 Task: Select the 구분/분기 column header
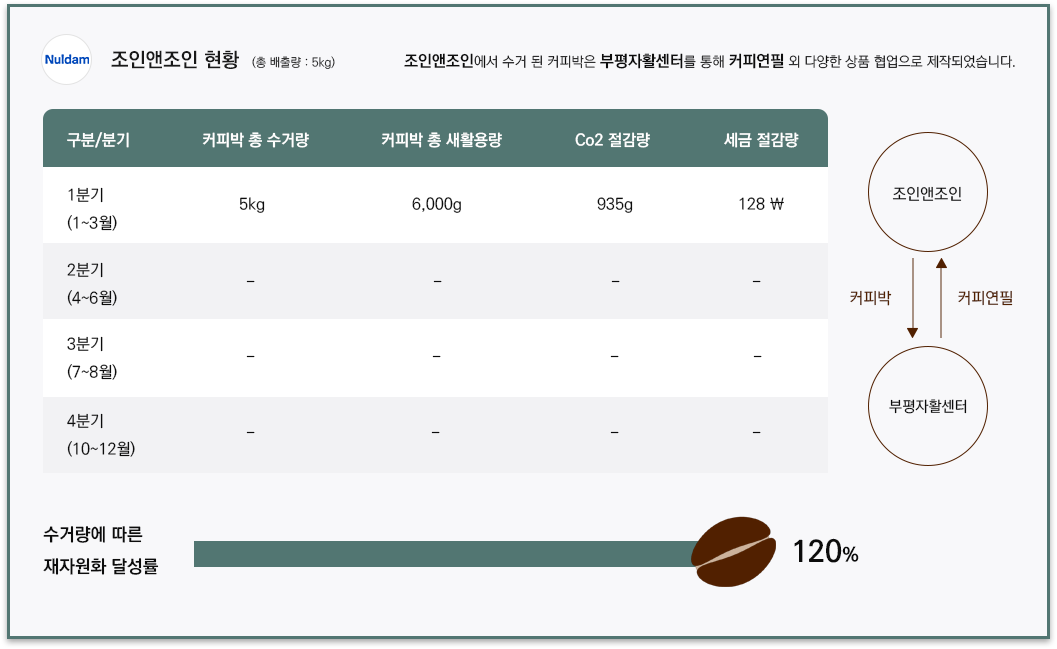click(x=98, y=140)
